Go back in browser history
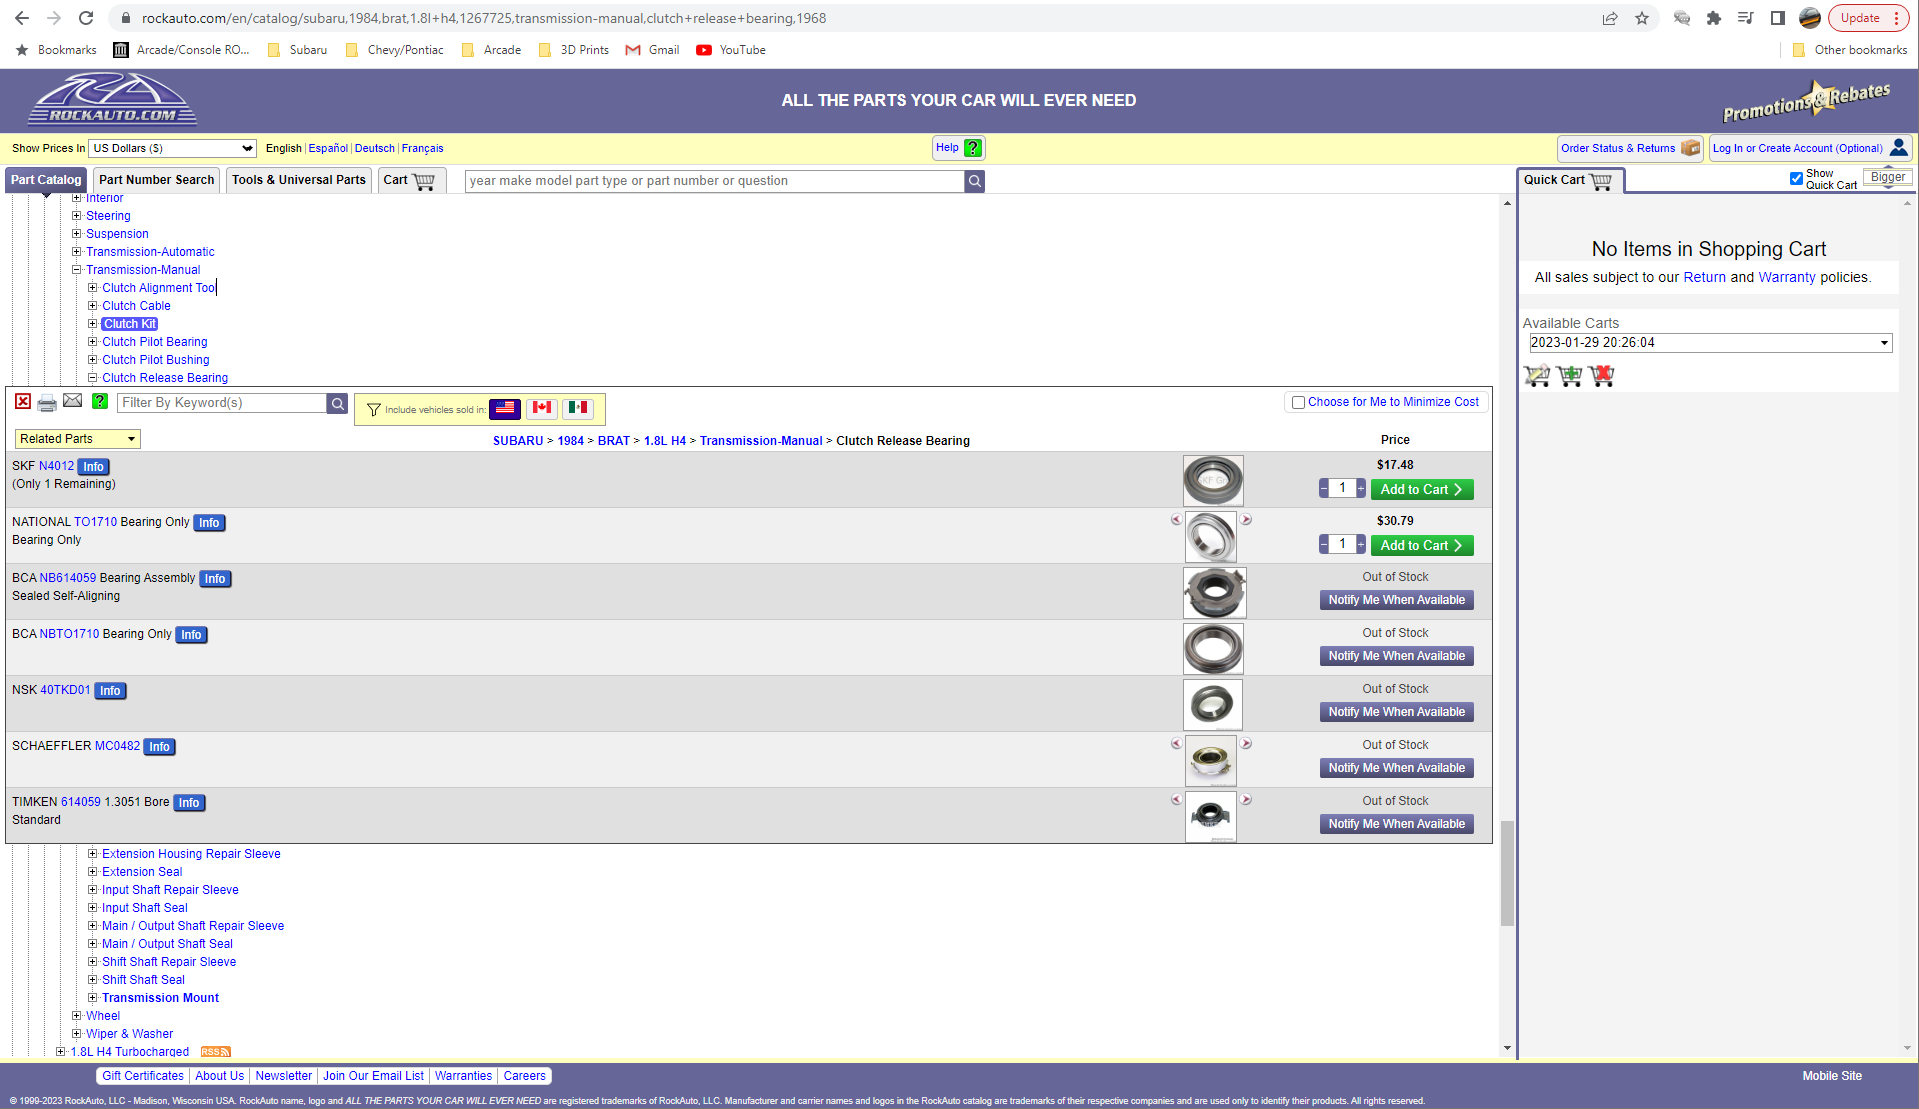The width and height of the screenshot is (1919, 1109). pyautogui.click(x=22, y=18)
